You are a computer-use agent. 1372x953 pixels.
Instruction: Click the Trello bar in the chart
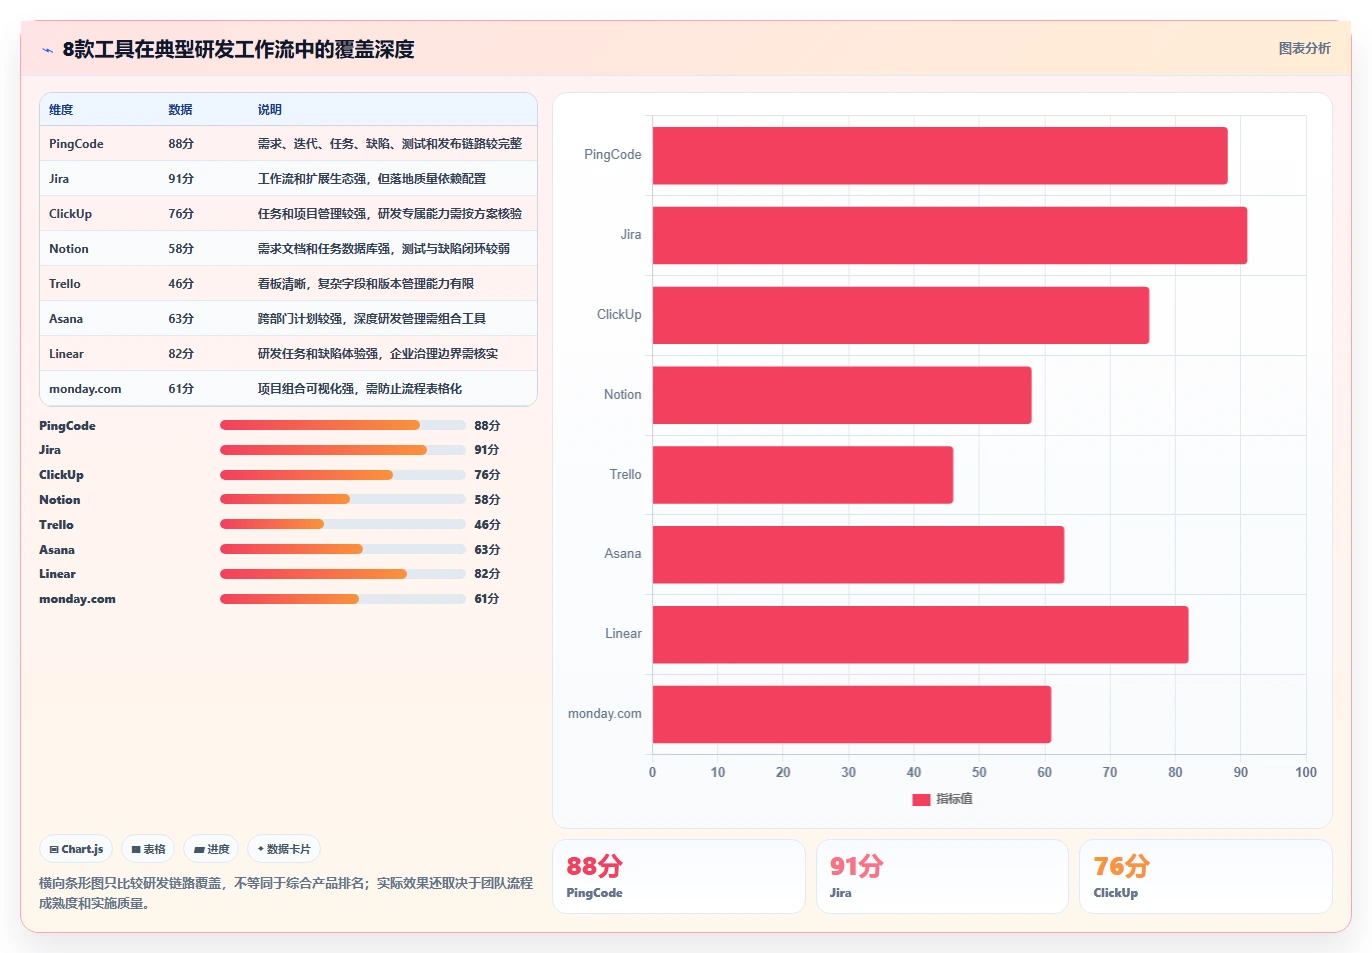click(802, 475)
